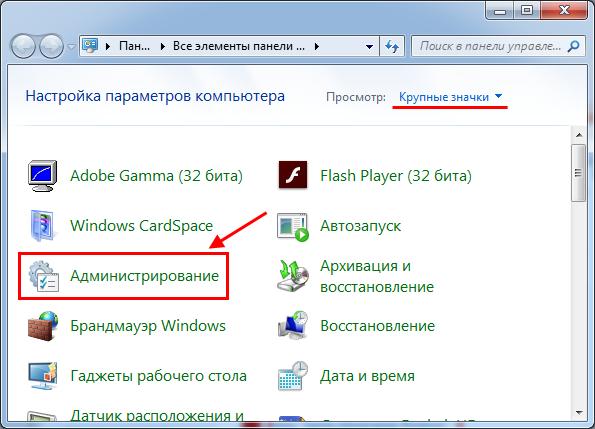Click the vertical scrollbar thumb
The height and width of the screenshot is (429, 595).
578,173
